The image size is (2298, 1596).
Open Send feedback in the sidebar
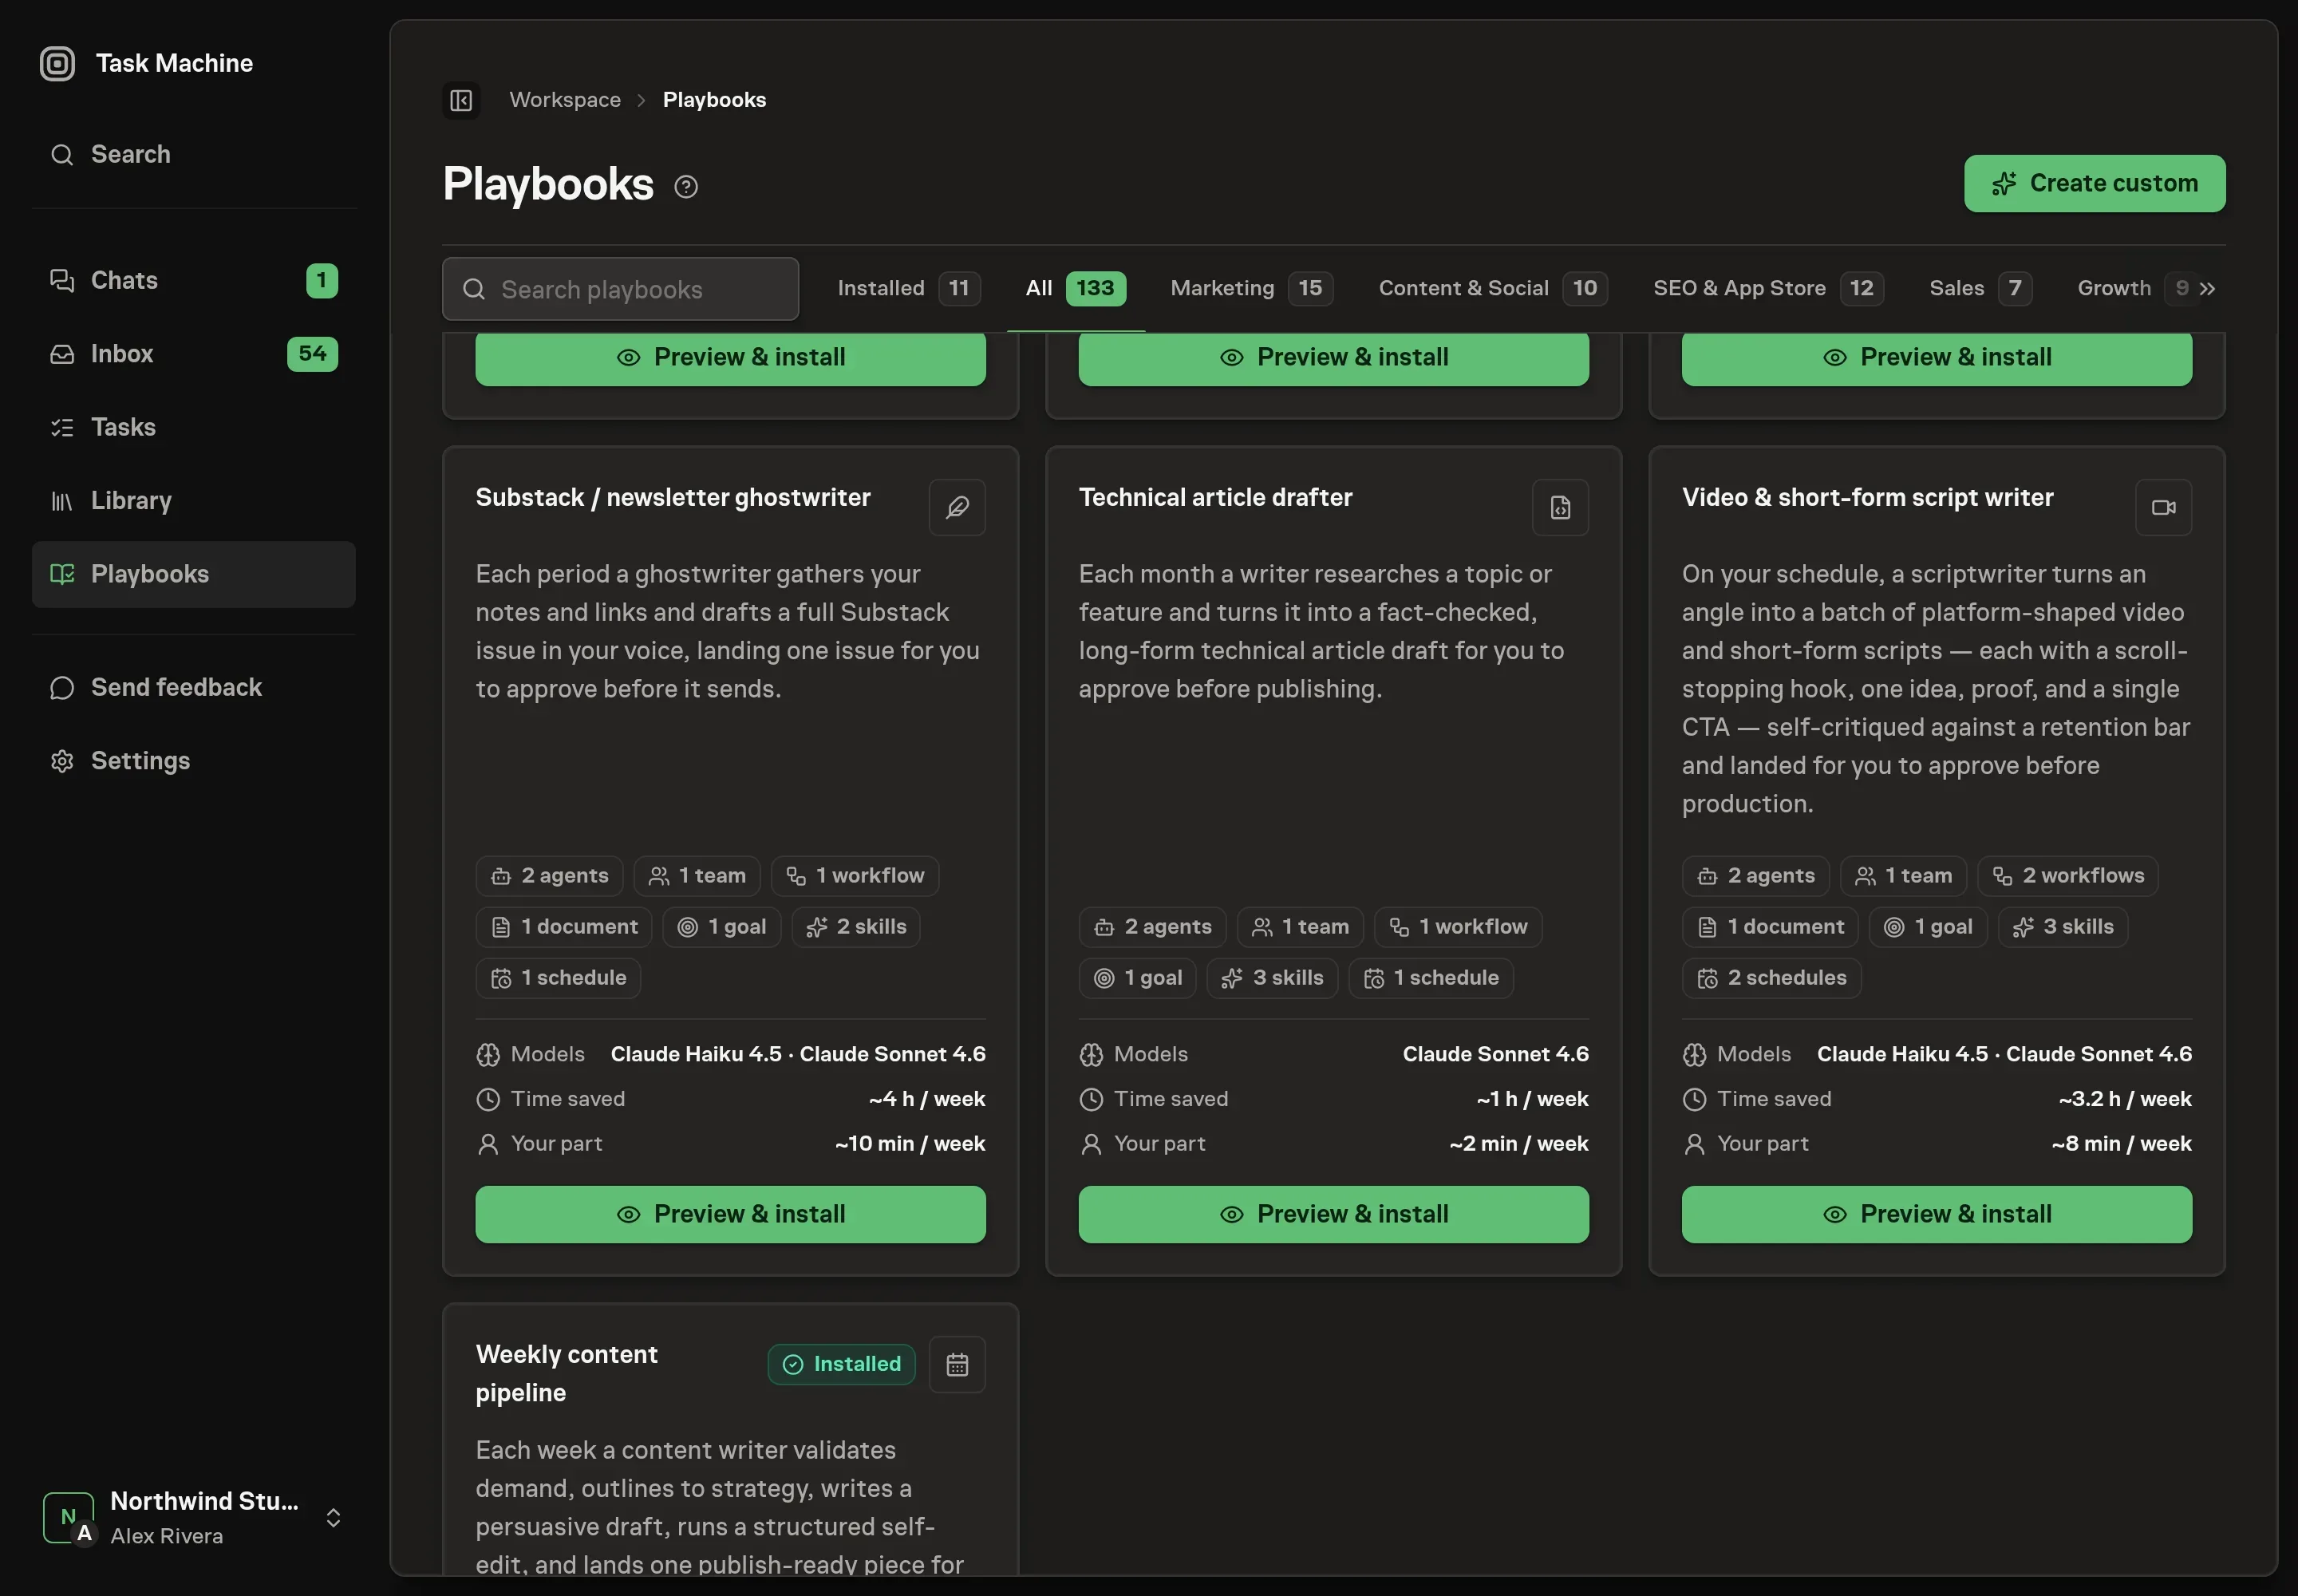[194, 688]
